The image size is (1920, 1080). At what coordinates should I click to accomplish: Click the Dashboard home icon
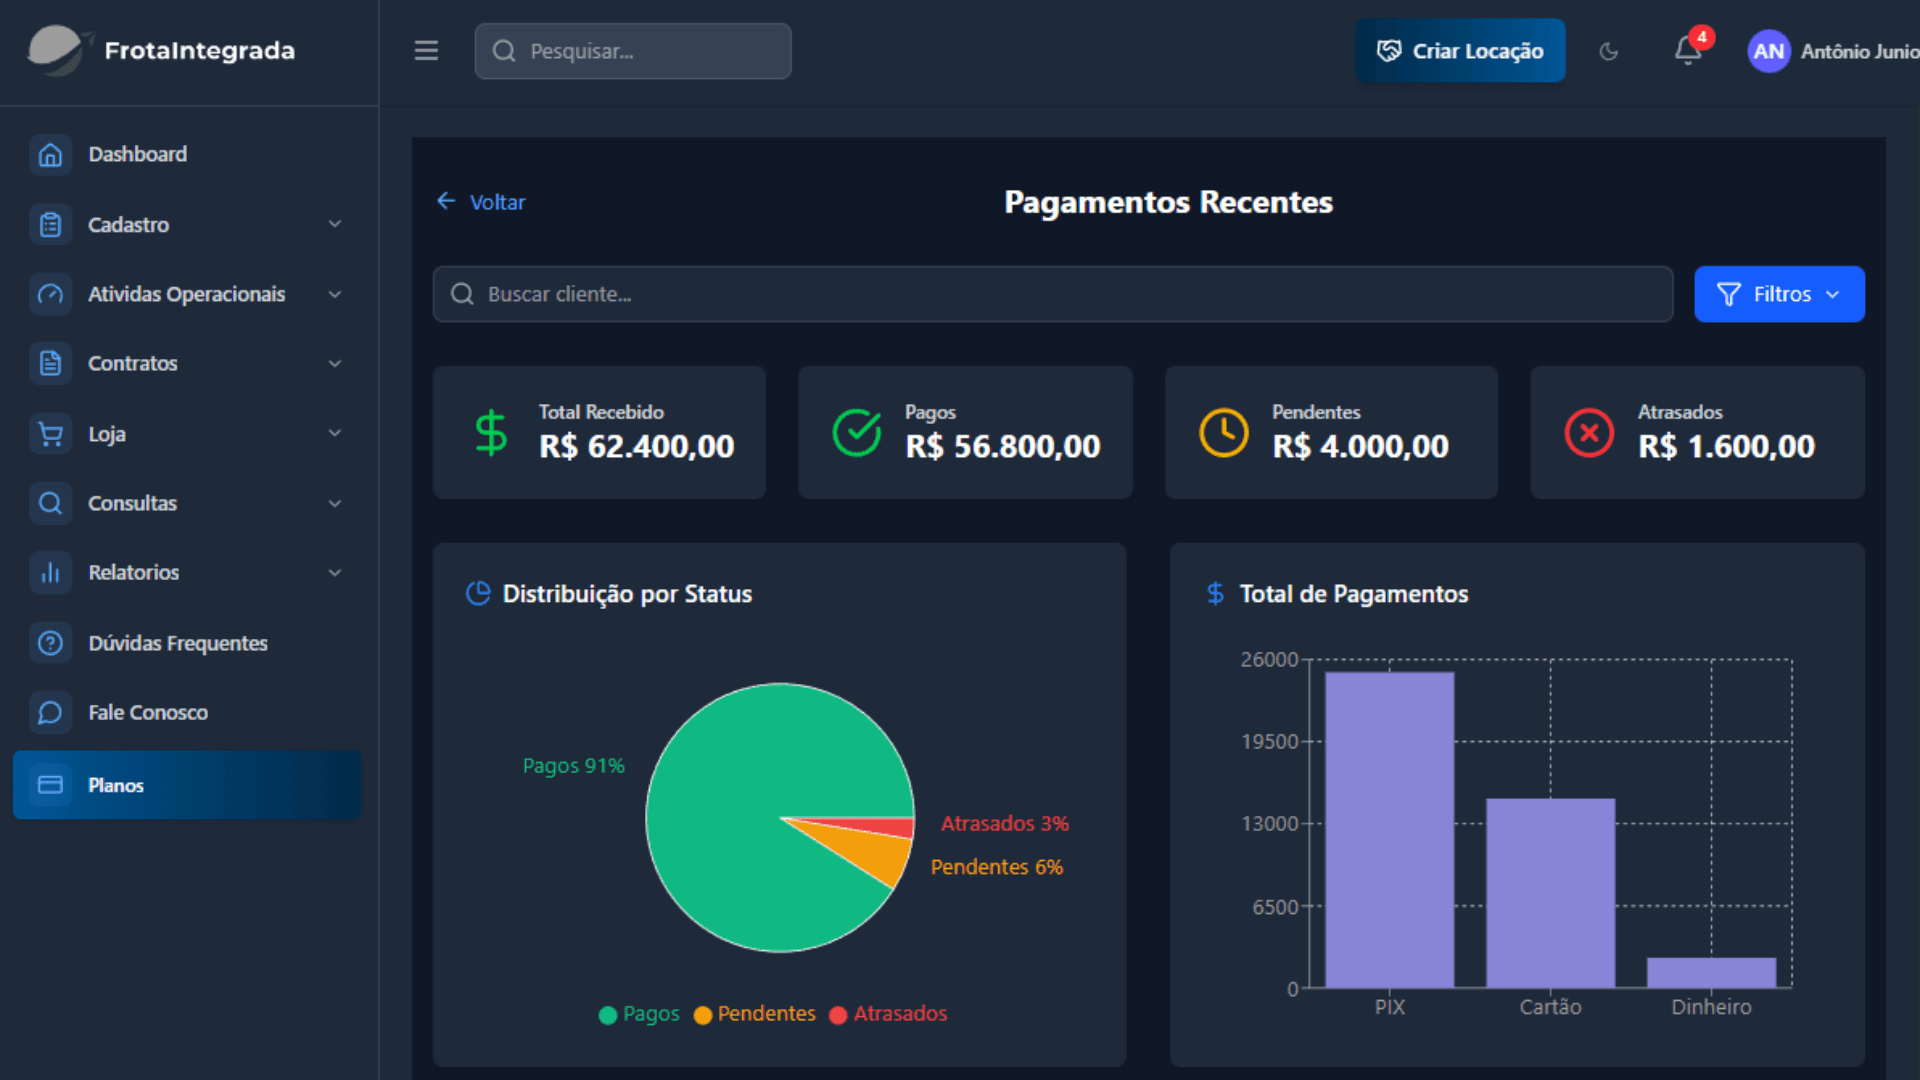[x=50, y=155]
